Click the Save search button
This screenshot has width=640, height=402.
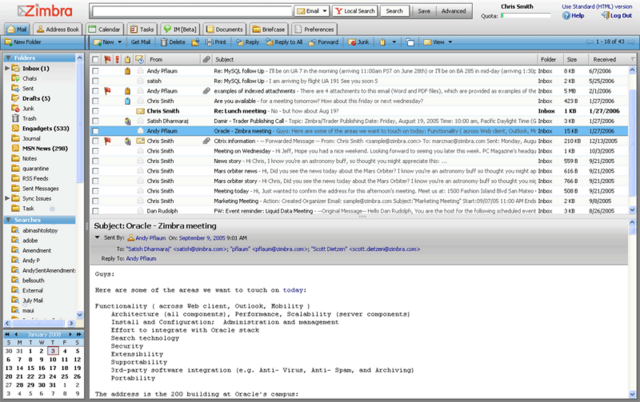[x=424, y=11]
